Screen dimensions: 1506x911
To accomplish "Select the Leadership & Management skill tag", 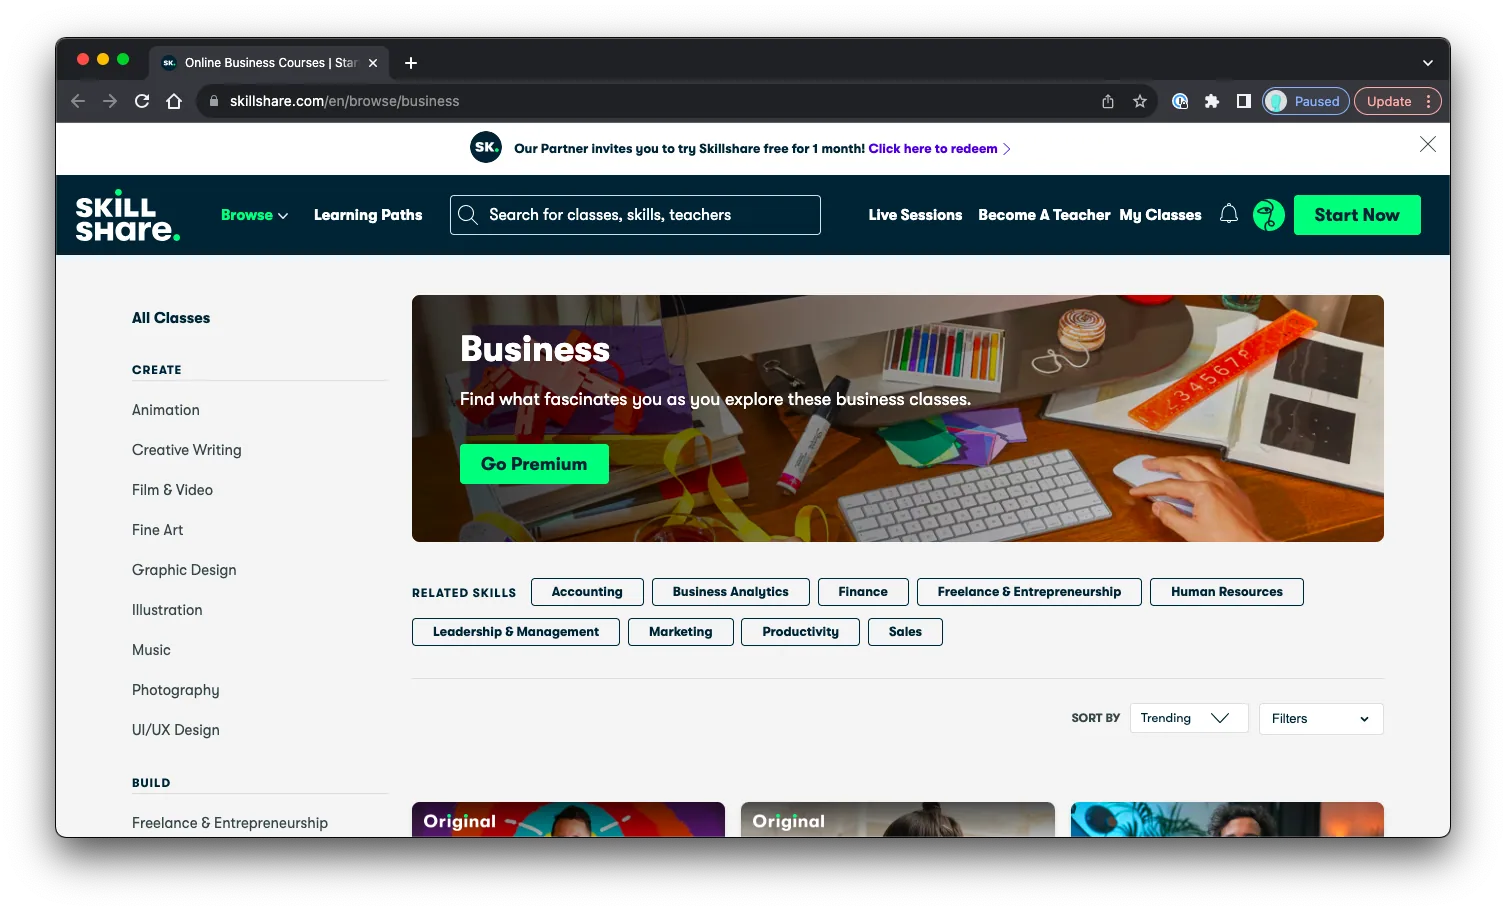I will pyautogui.click(x=516, y=632).
